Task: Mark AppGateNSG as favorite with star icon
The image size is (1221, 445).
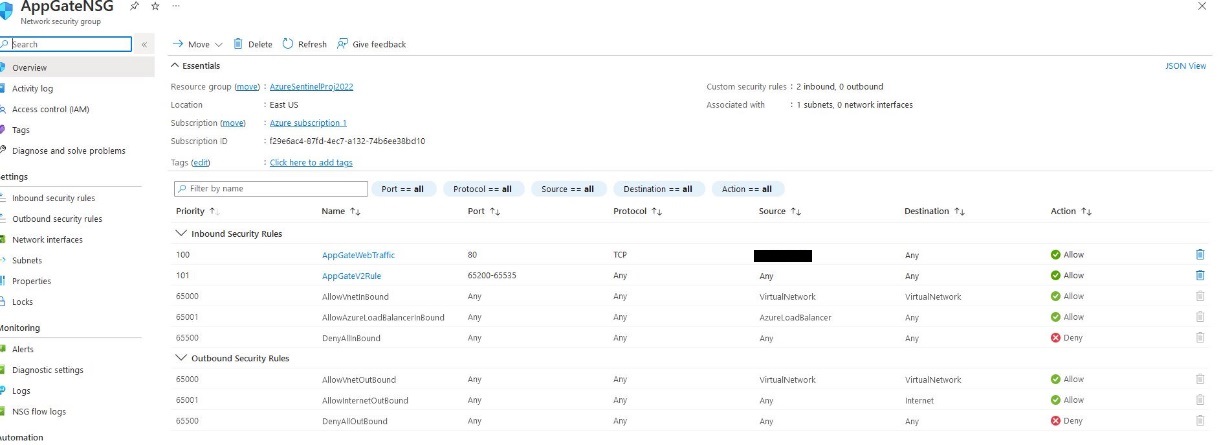Action: 155,6
